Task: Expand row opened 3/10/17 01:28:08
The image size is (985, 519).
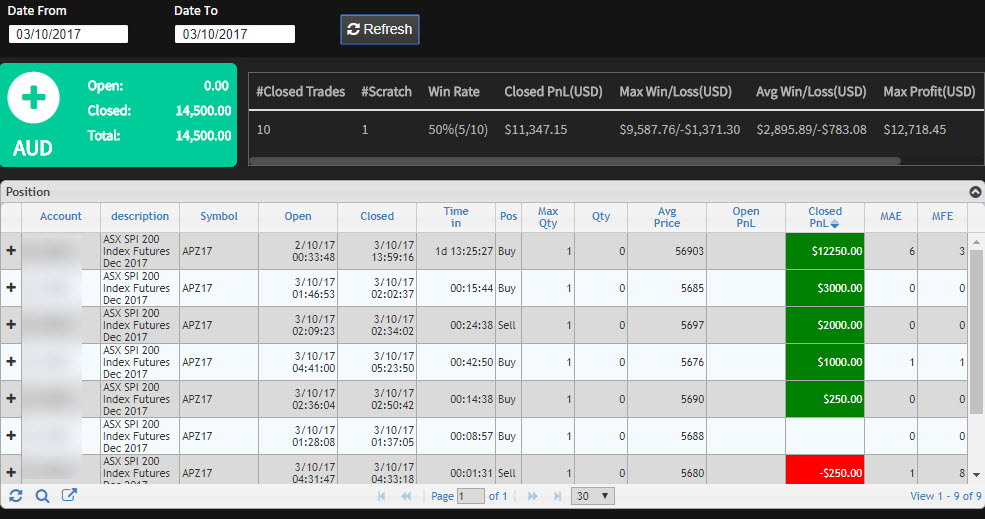Action: click(11, 436)
